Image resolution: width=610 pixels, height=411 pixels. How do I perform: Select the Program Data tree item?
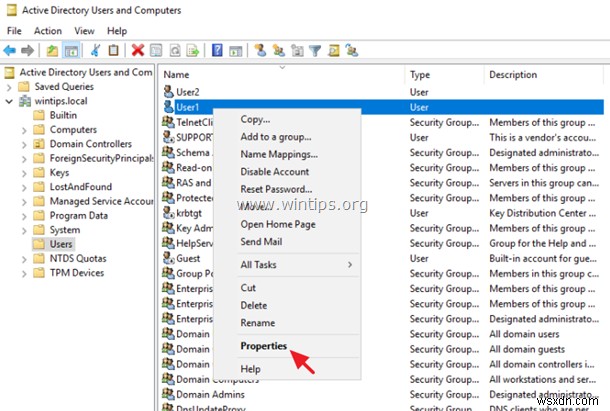(x=79, y=215)
